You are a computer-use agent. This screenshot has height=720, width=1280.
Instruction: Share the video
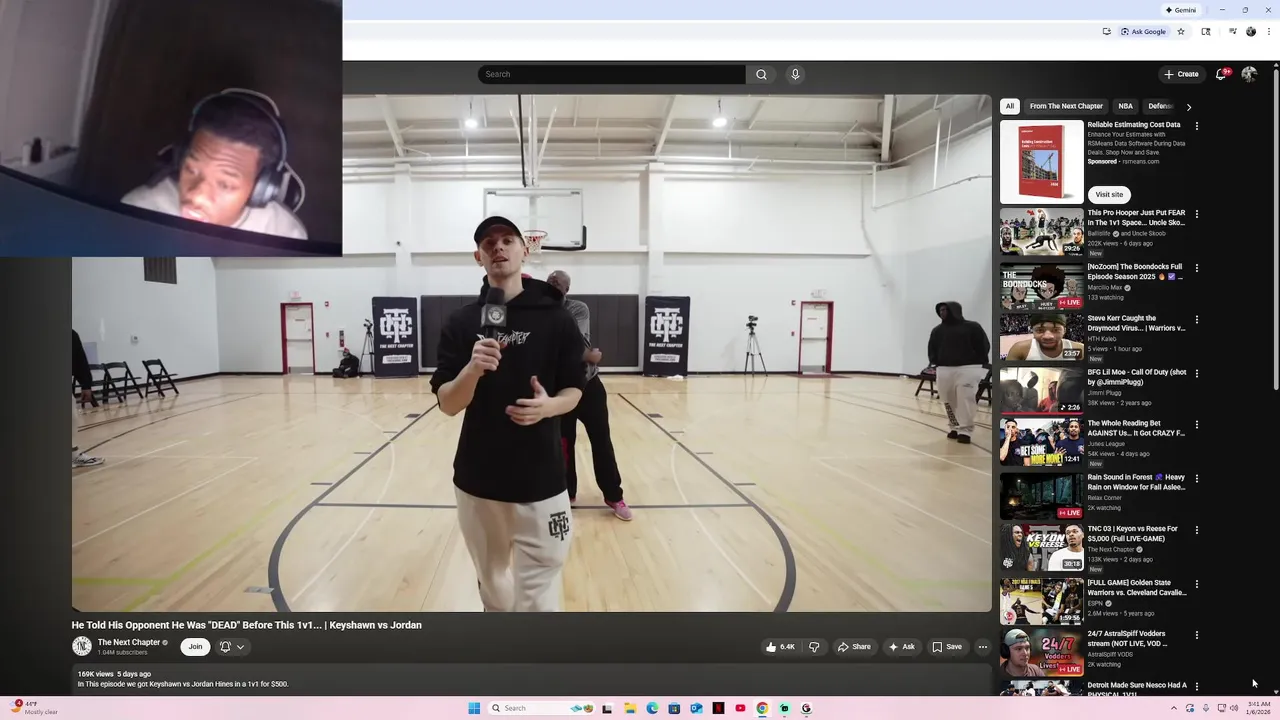tap(853, 647)
